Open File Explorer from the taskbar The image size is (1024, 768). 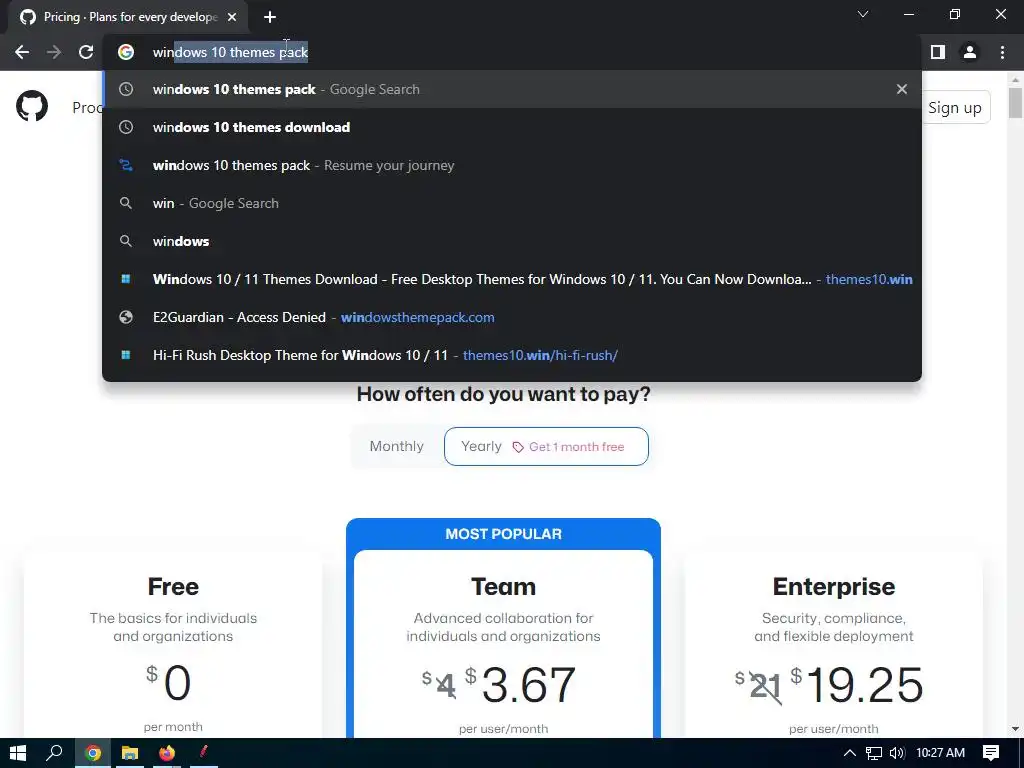[x=130, y=753]
